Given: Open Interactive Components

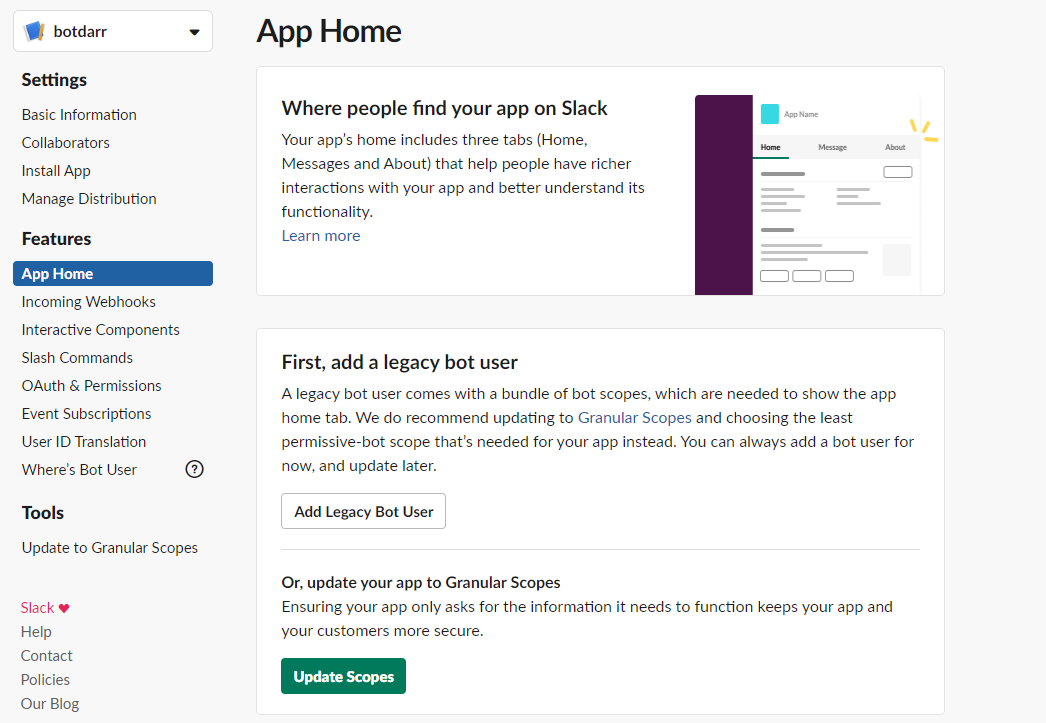Looking at the screenshot, I should click(100, 329).
